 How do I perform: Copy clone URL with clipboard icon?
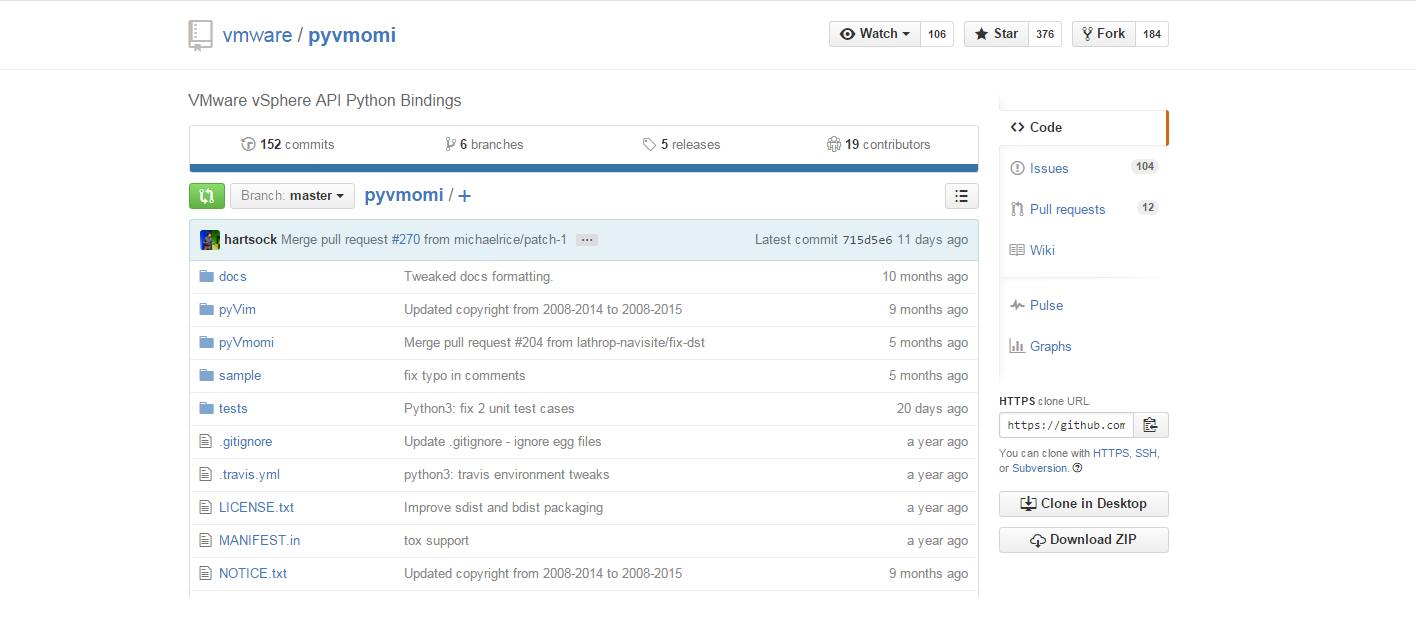click(1151, 425)
